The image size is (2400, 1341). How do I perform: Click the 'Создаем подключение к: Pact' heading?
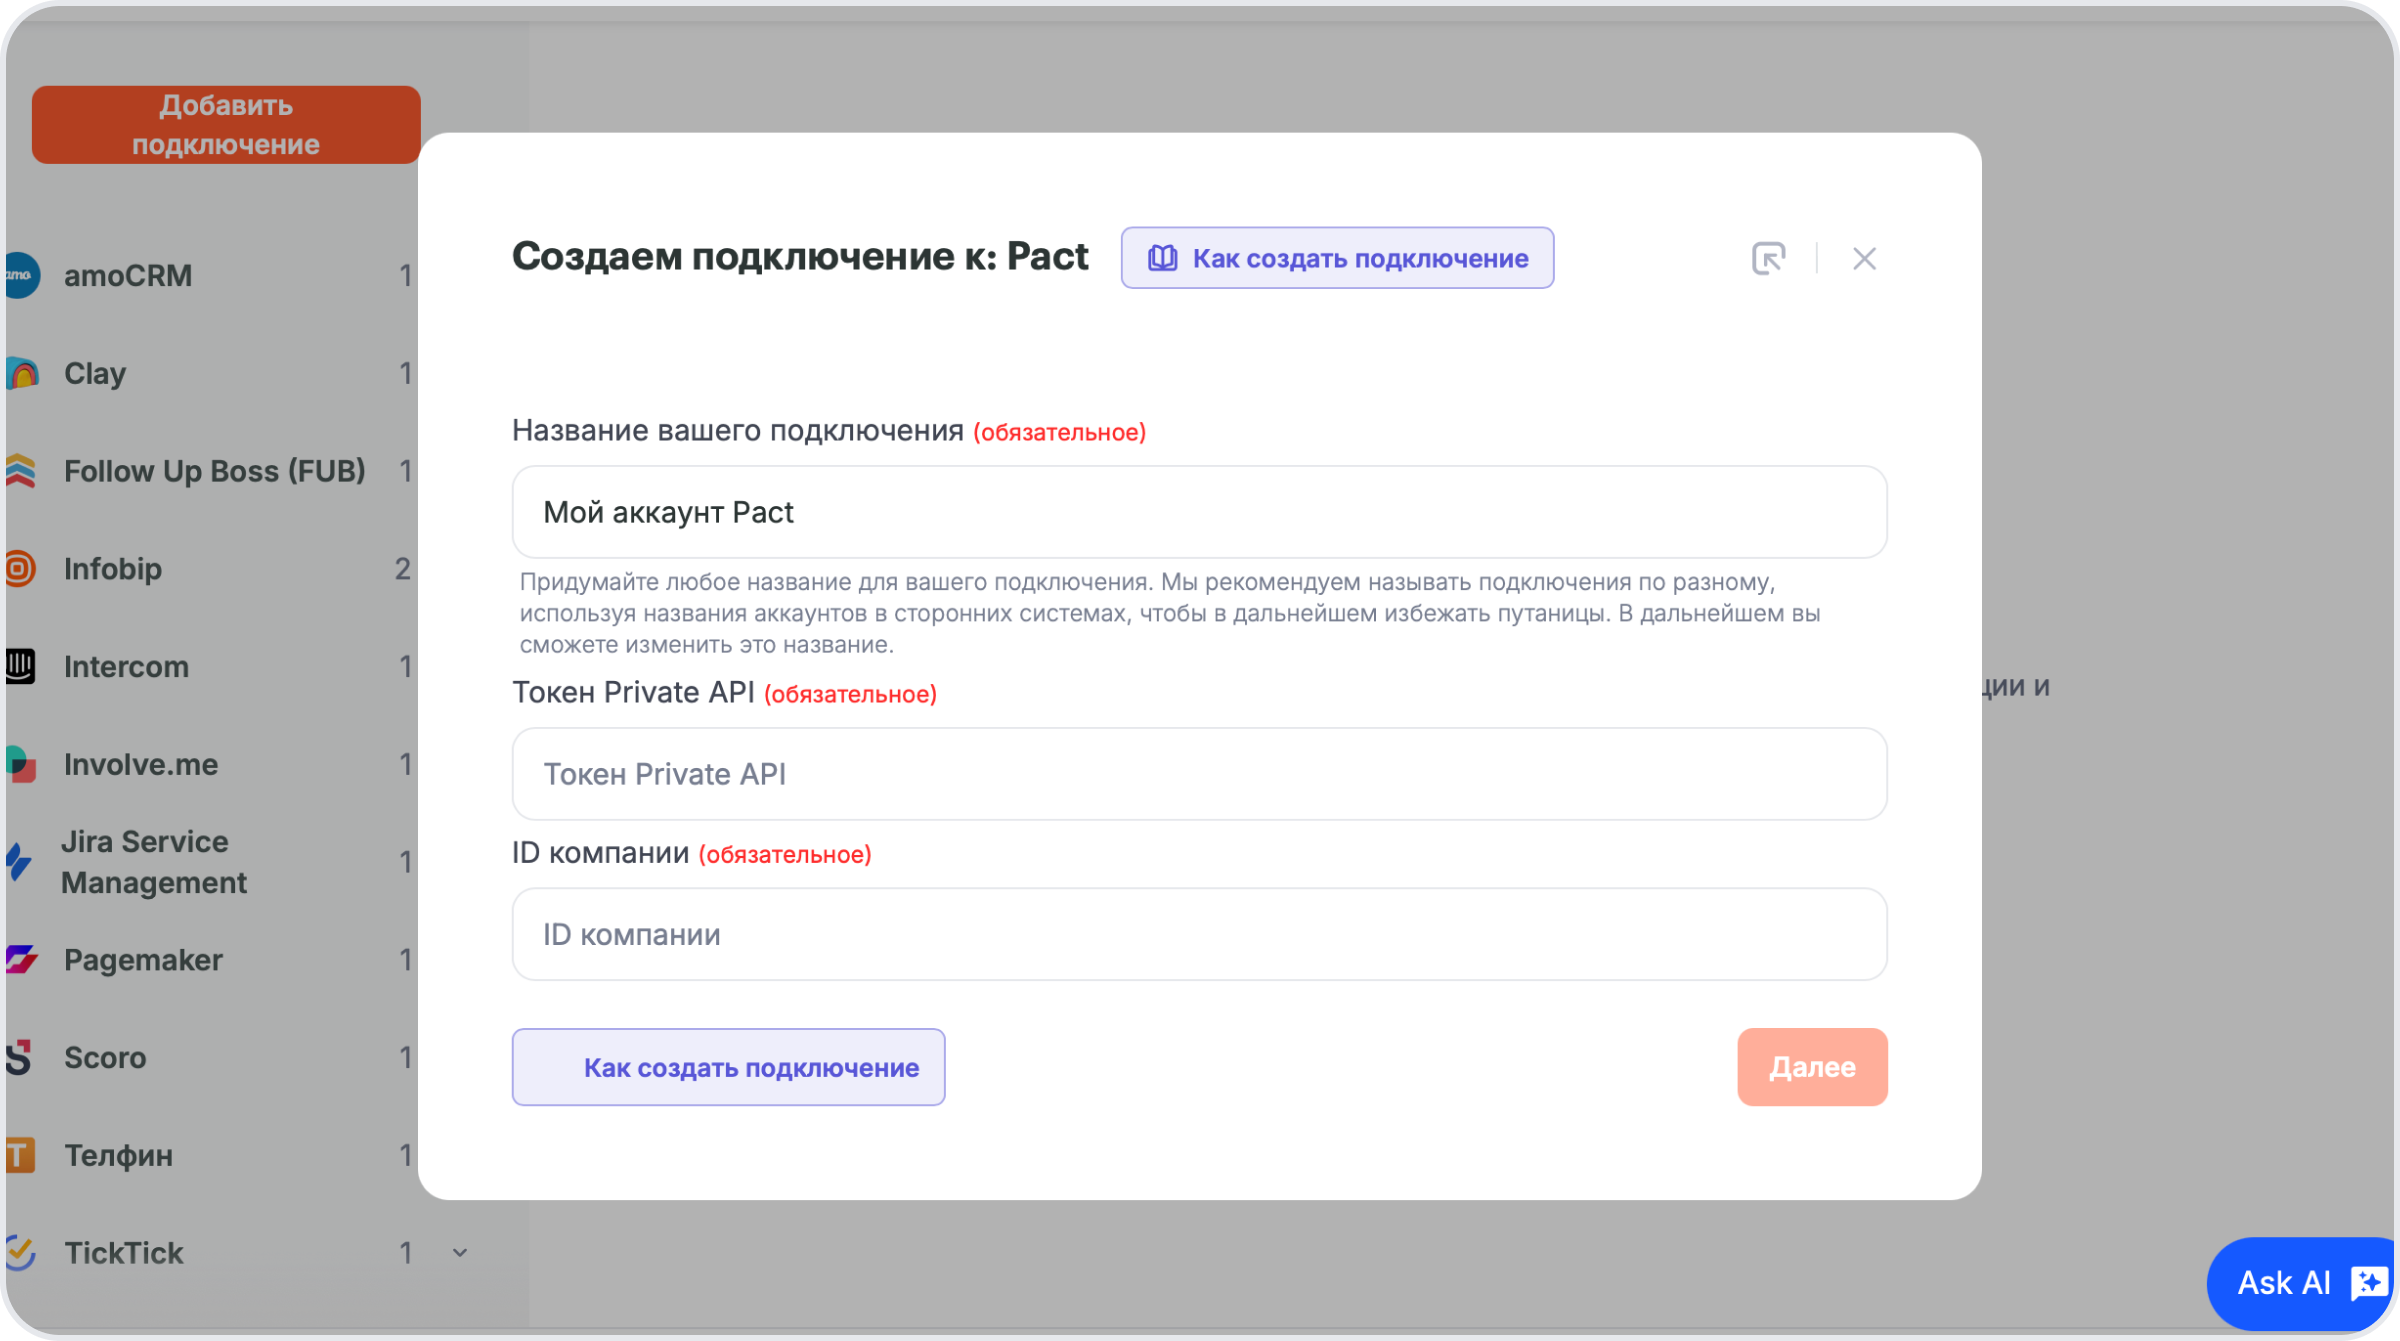click(800, 257)
